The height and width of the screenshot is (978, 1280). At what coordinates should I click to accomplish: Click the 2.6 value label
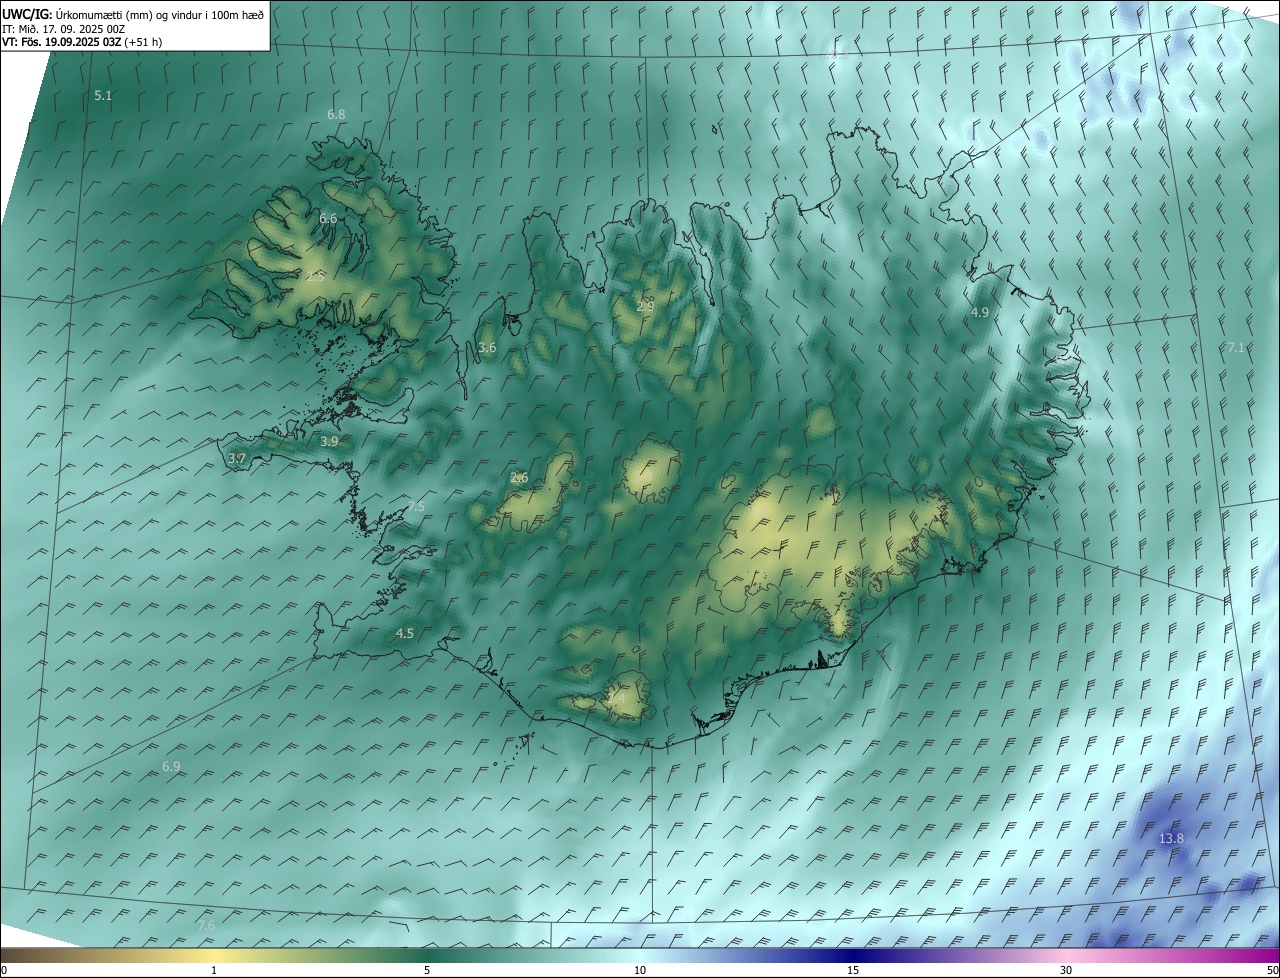(x=519, y=478)
